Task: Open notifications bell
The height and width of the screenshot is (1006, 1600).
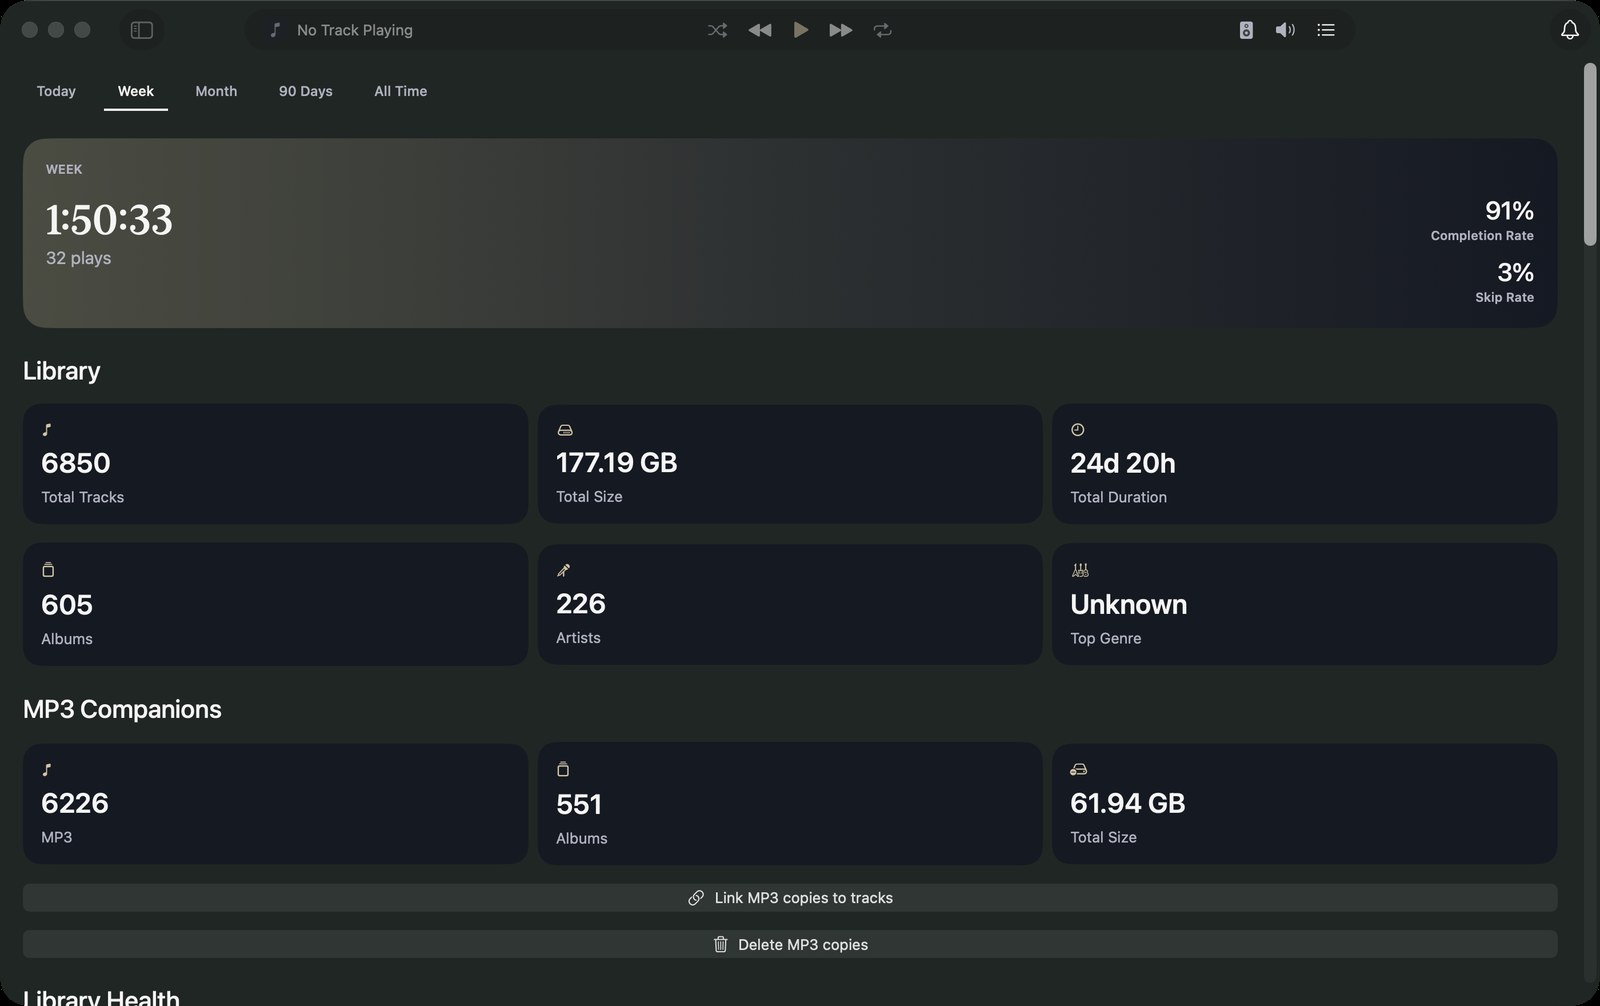Action: pyautogui.click(x=1570, y=30)
